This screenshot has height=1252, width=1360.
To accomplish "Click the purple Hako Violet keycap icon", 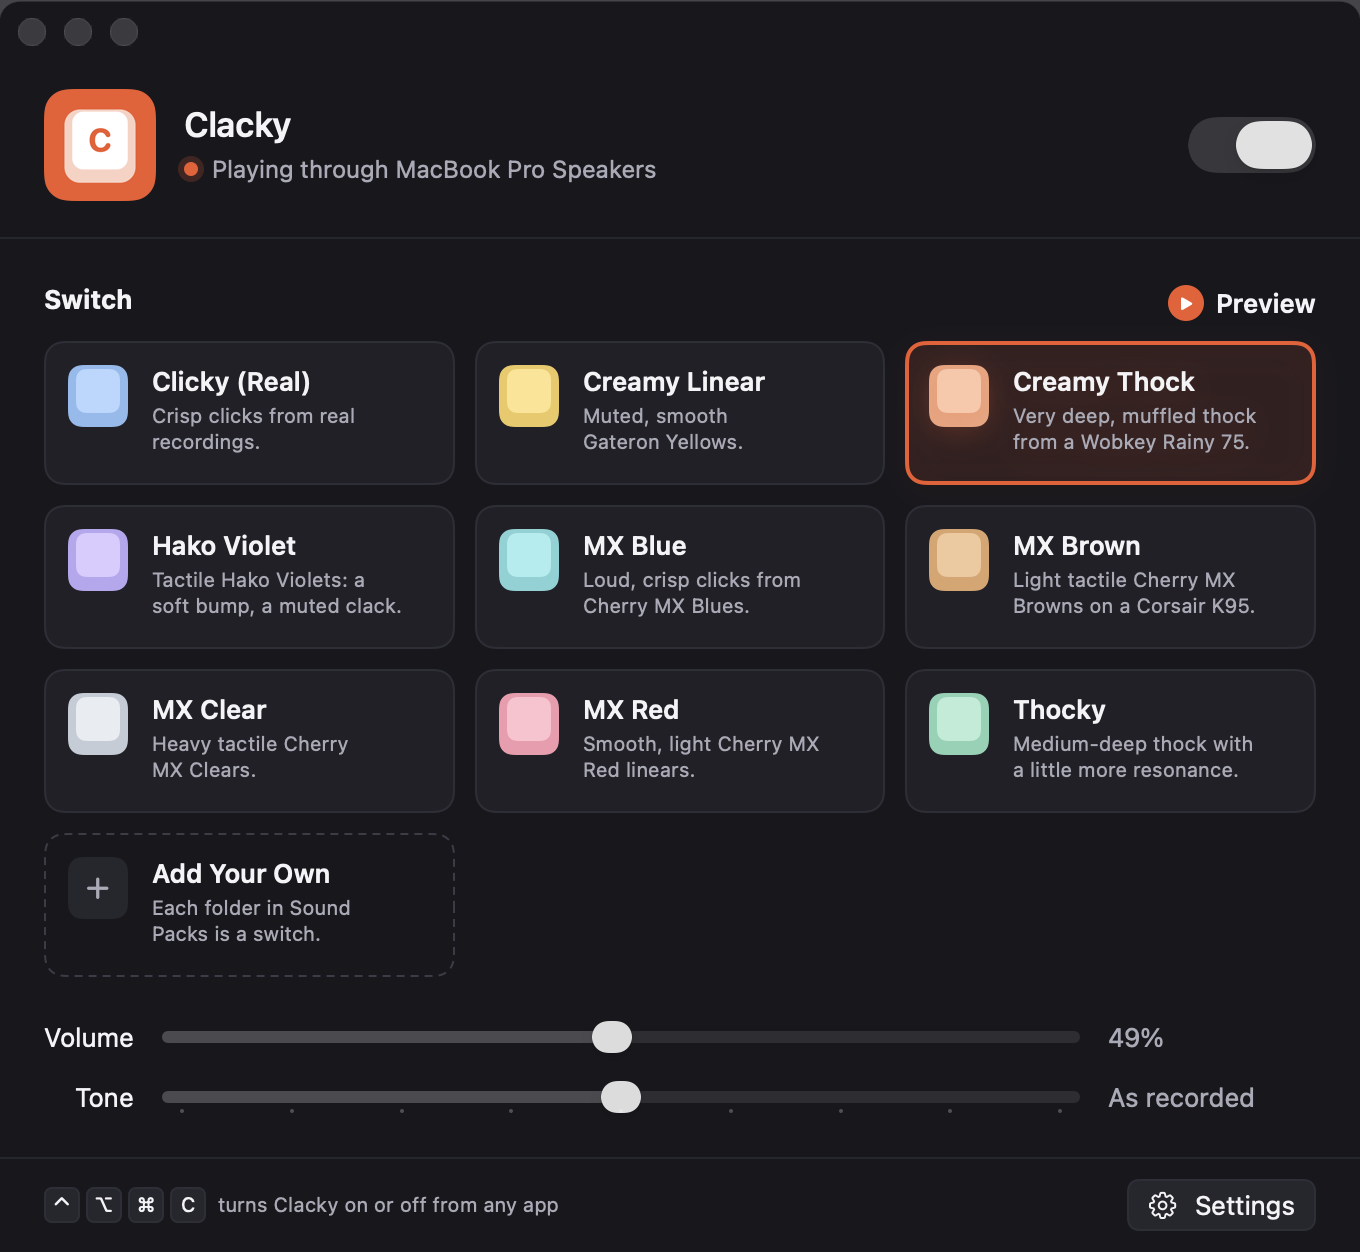I will [98, 560].
